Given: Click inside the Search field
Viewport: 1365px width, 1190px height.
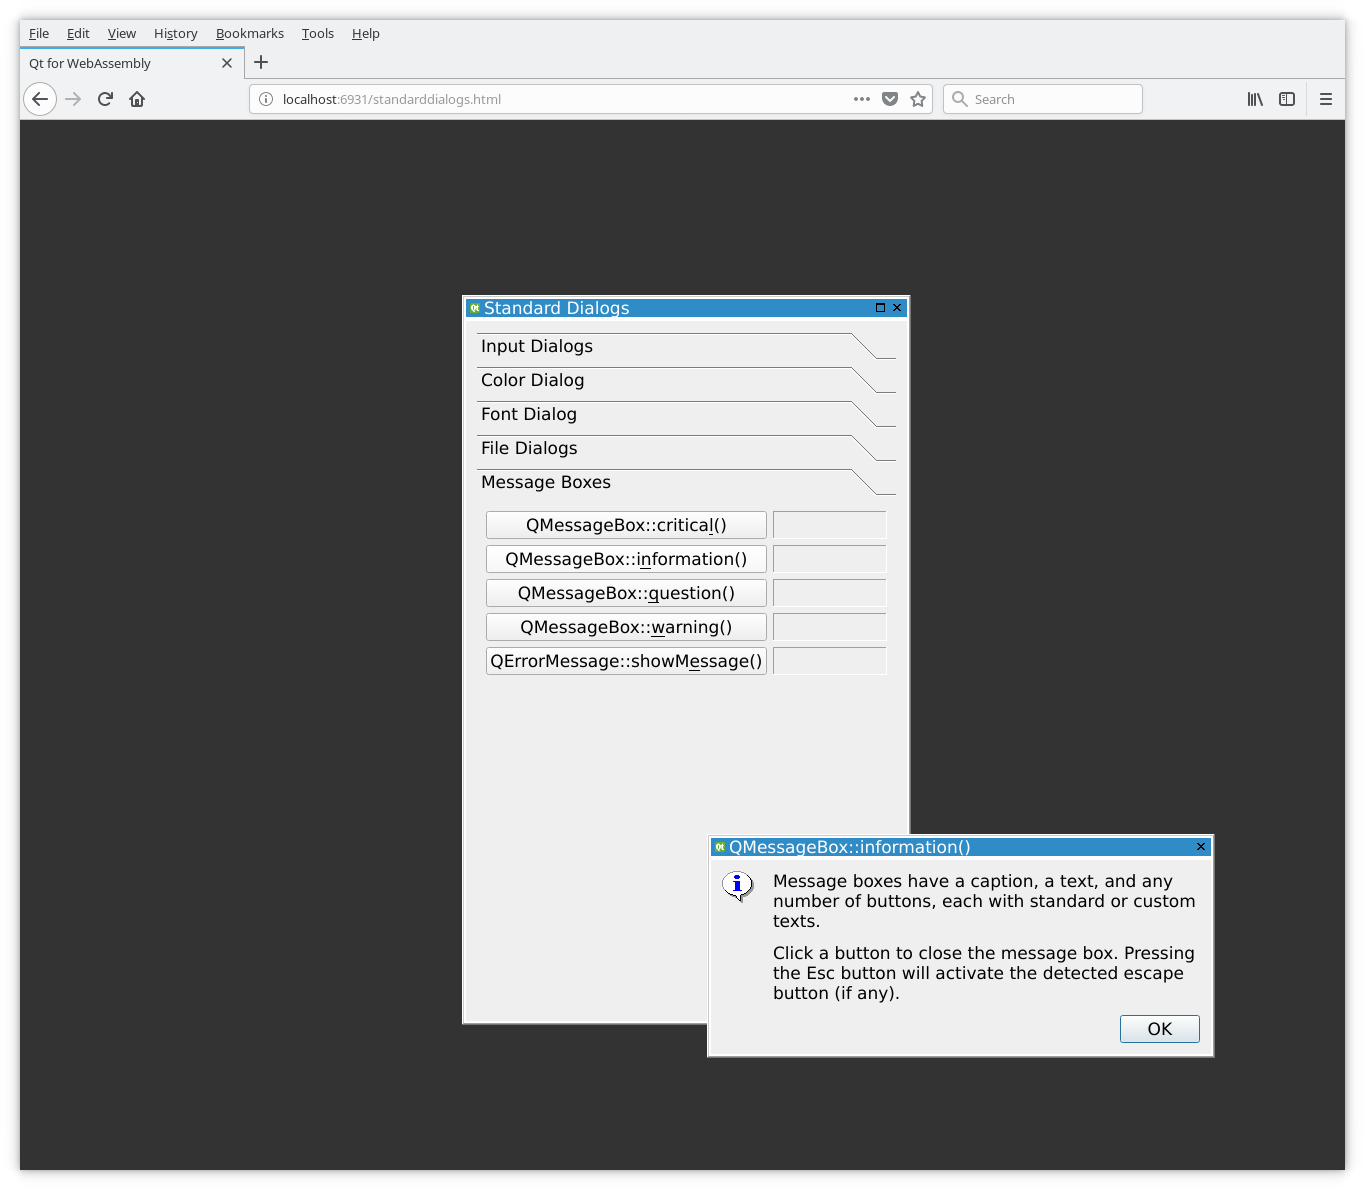Looking at the screenshot, I should [x=1043, y=99].
